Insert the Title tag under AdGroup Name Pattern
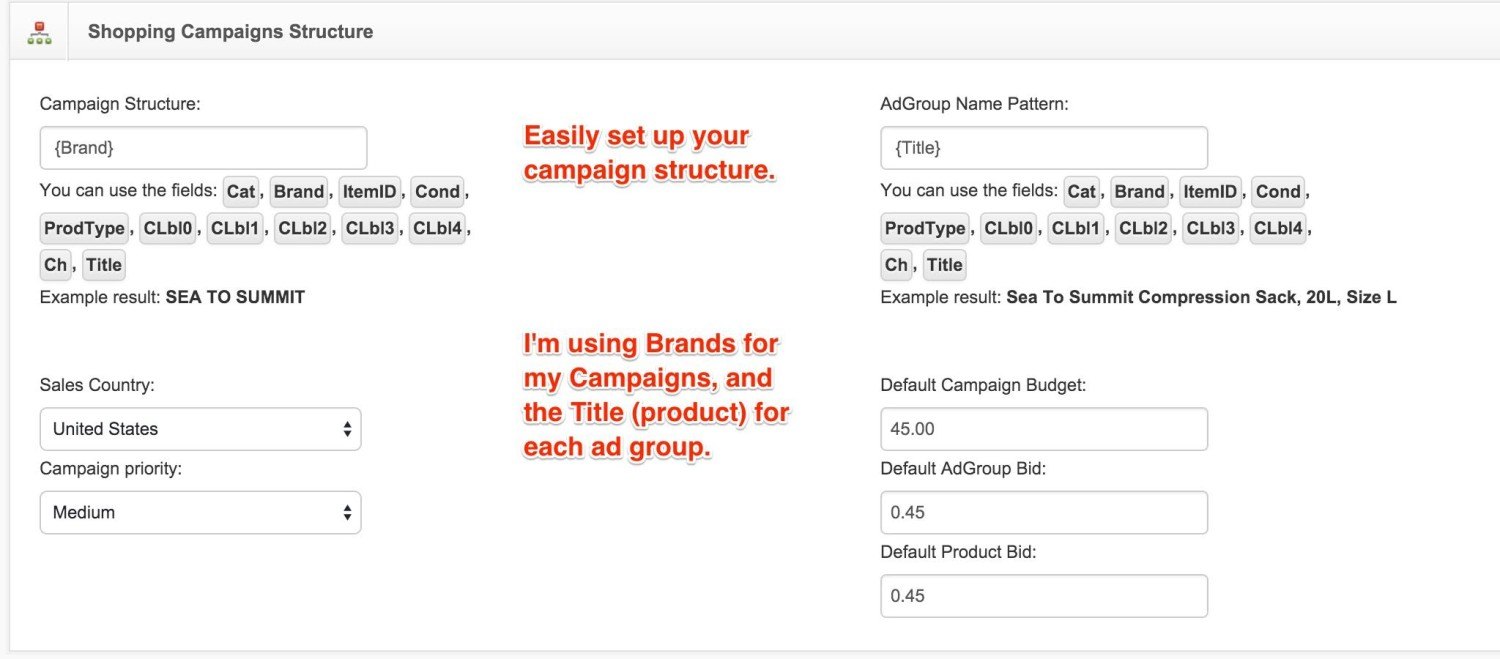The width and height of the screenshot is (1500, 659). click(x=945, y=265)
